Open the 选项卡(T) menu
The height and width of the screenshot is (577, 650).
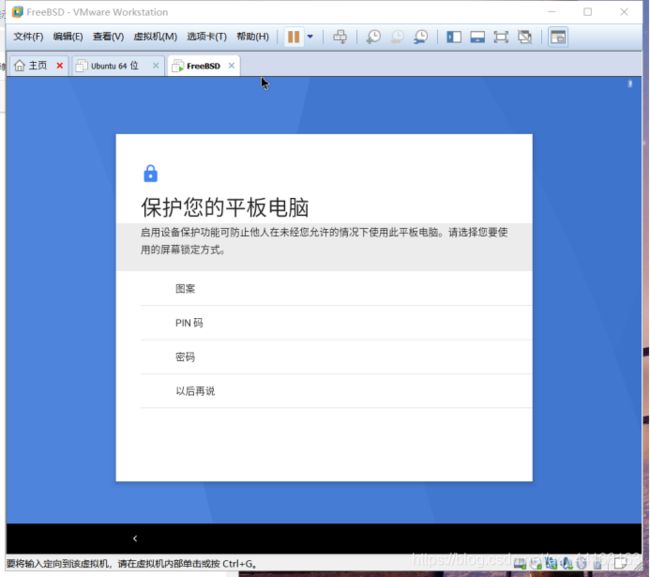207,37
